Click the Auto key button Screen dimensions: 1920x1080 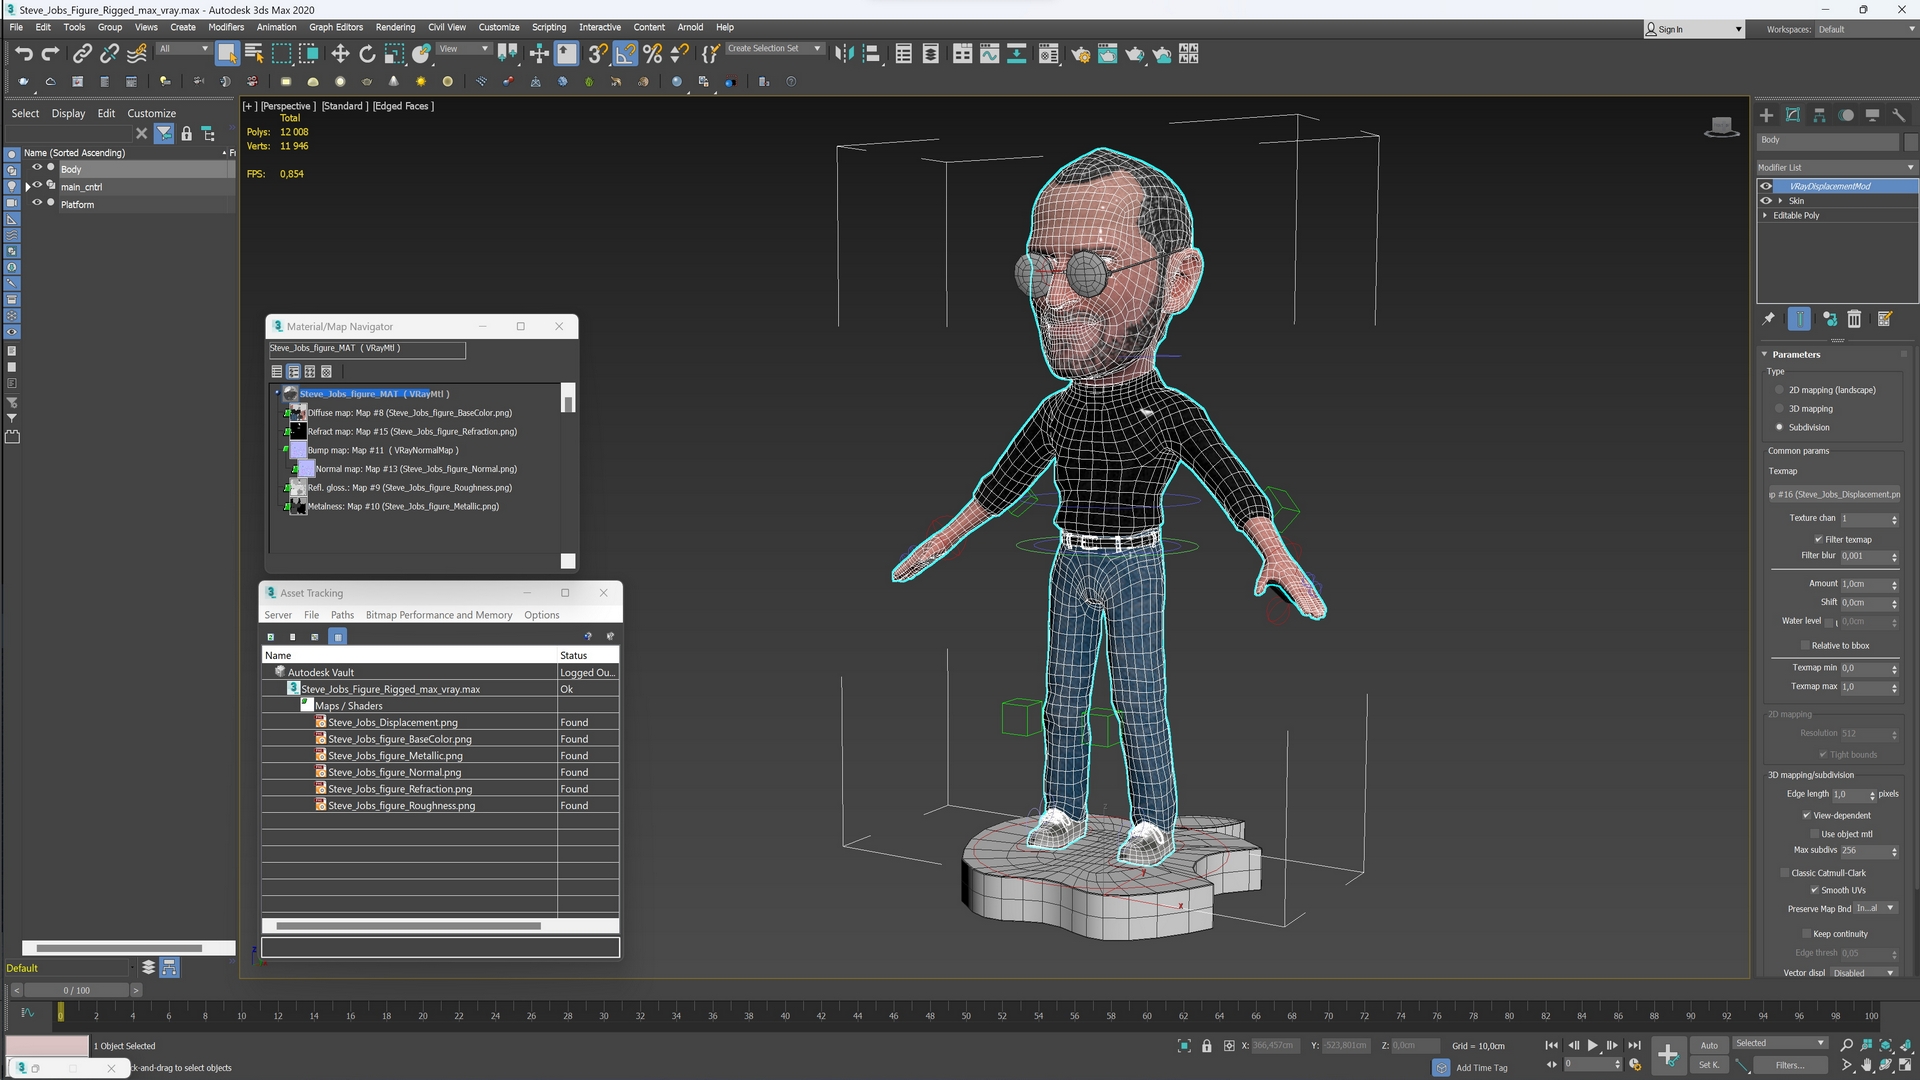coord(1709,1045)
